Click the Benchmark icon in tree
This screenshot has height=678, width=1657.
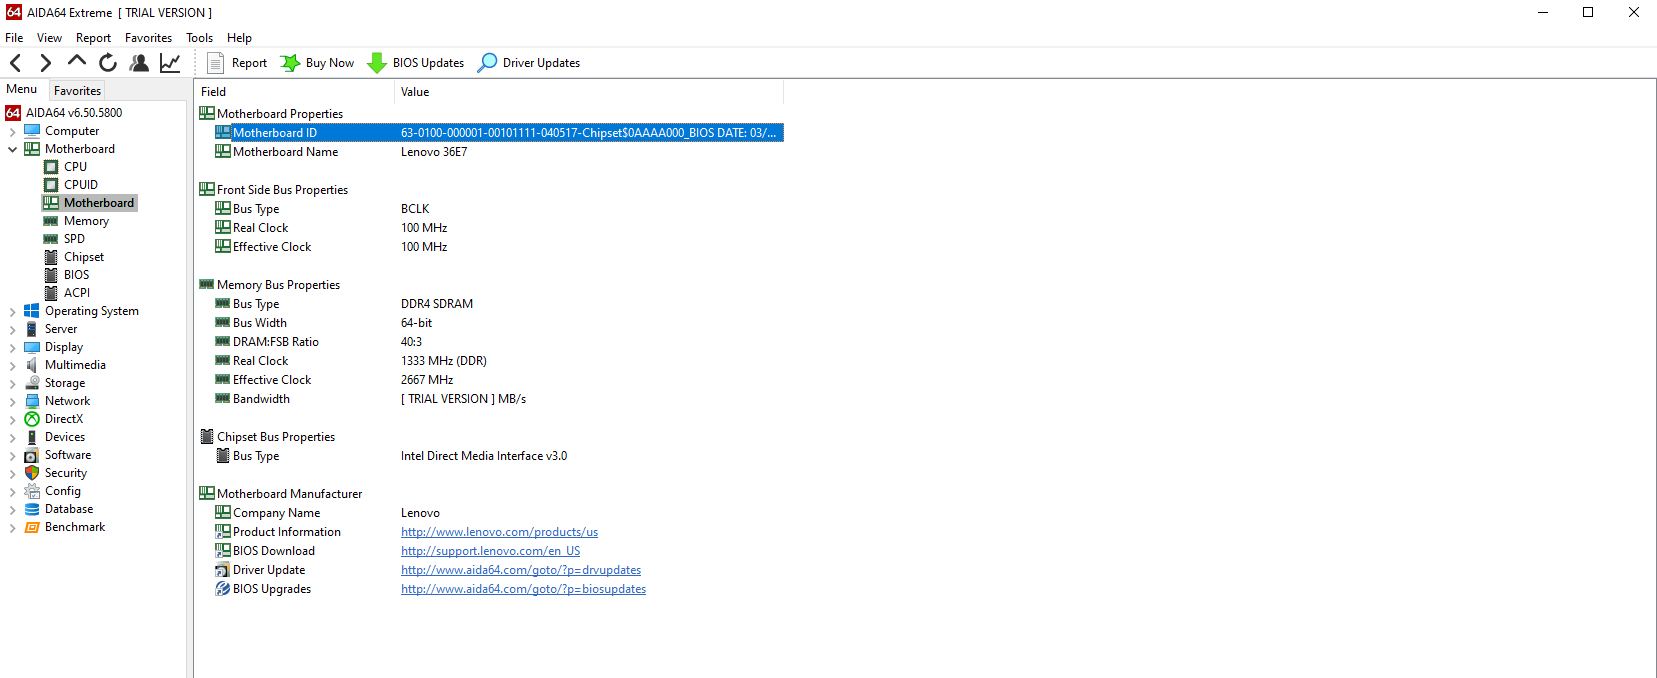click(x=32, y=527)
